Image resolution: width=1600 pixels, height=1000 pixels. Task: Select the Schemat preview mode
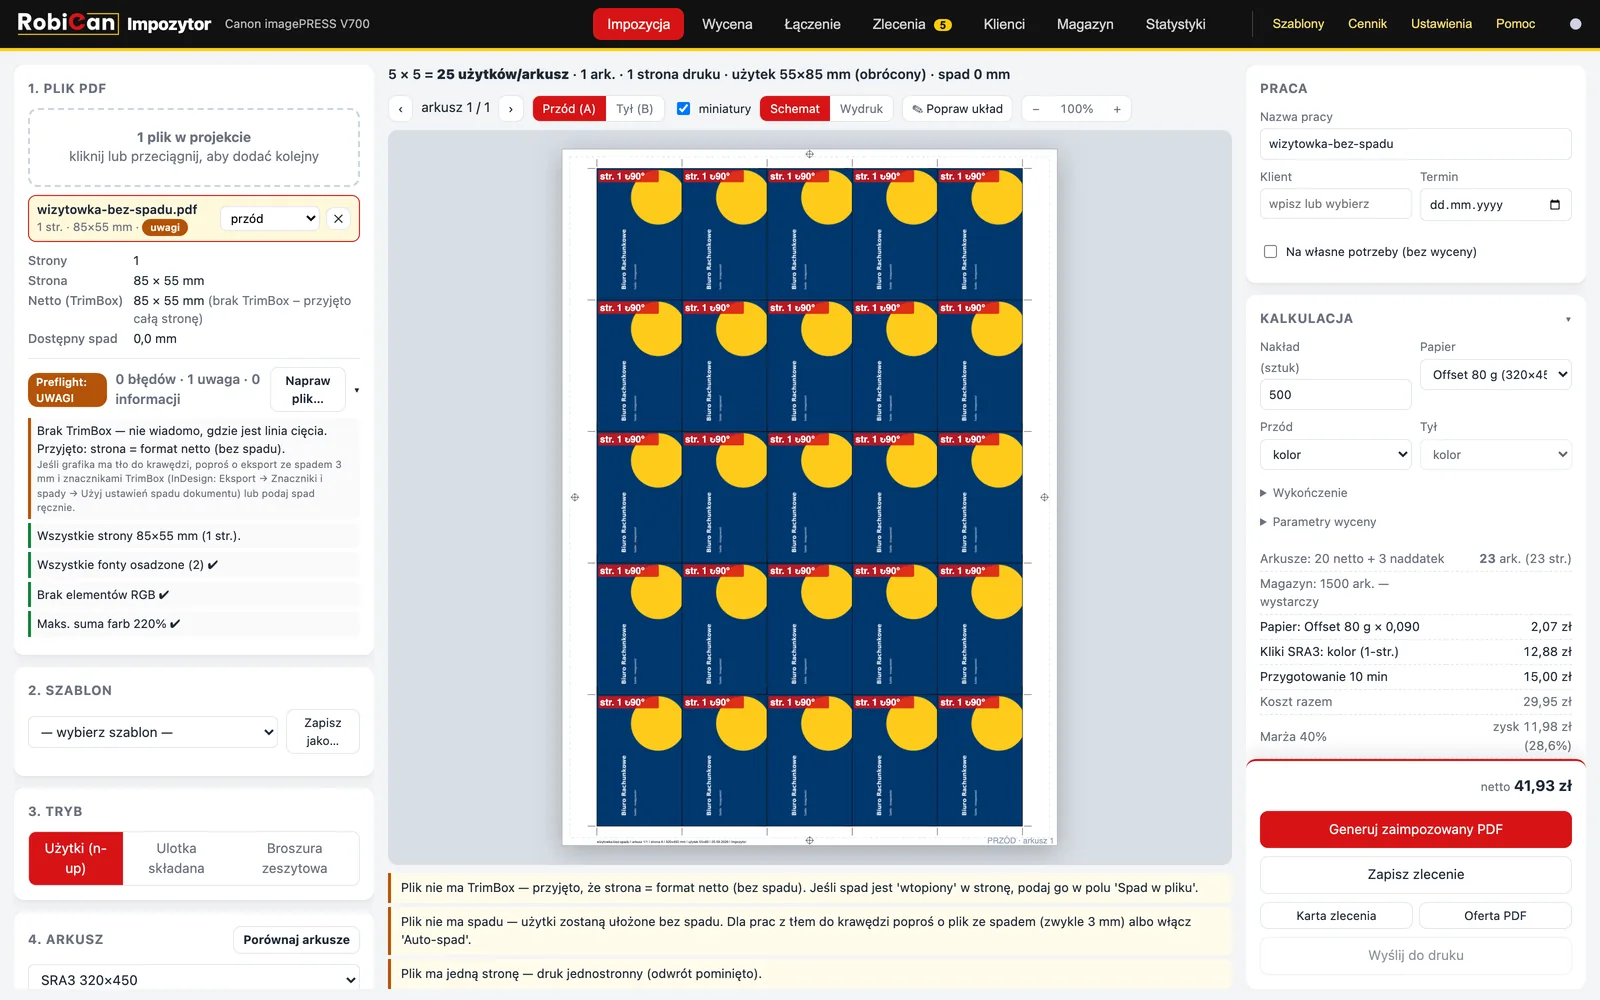[x=794, y=109]
